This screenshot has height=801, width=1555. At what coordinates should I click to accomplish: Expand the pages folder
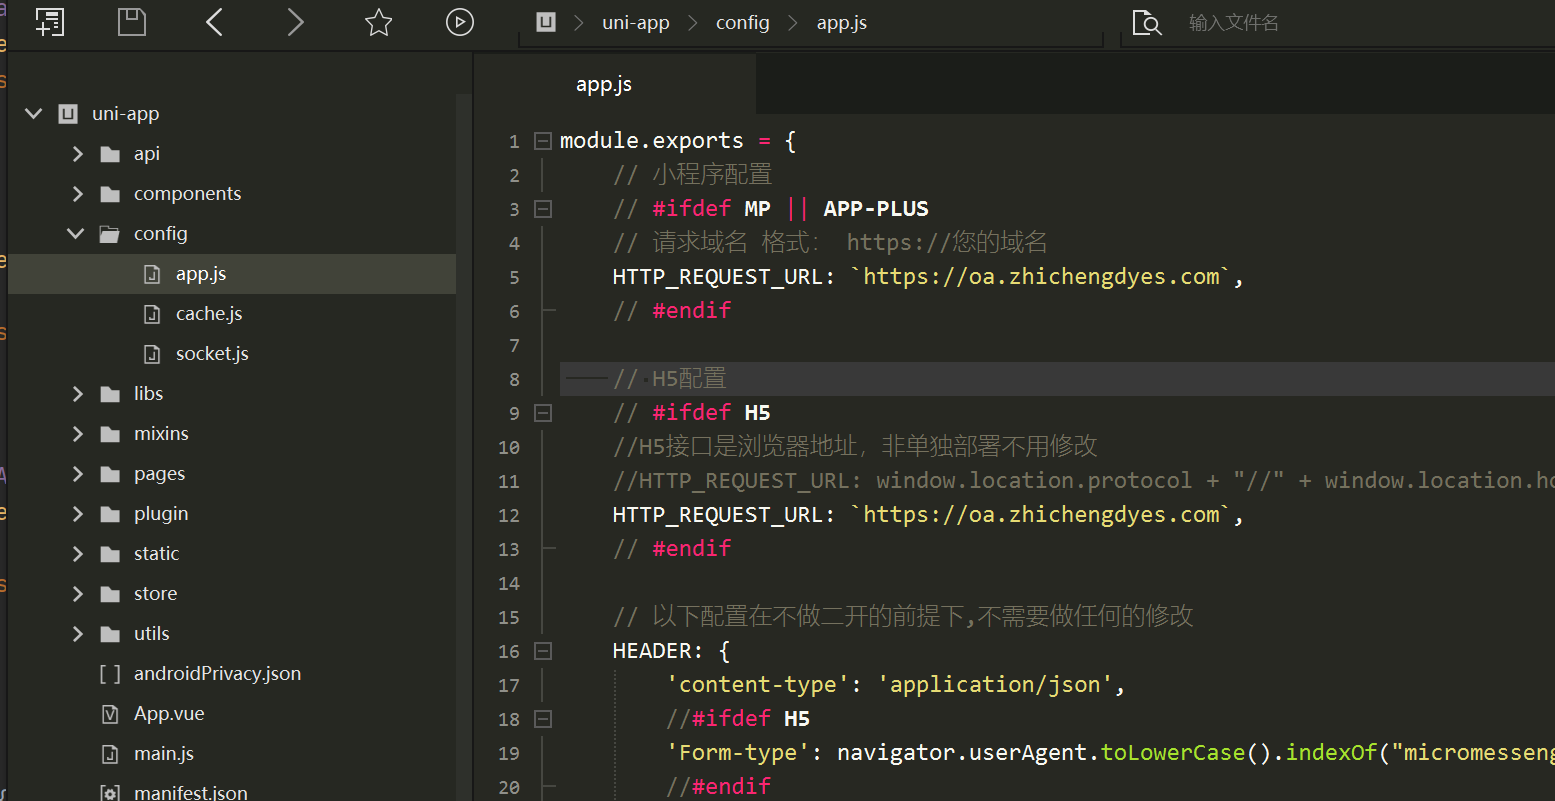[77, 474]
